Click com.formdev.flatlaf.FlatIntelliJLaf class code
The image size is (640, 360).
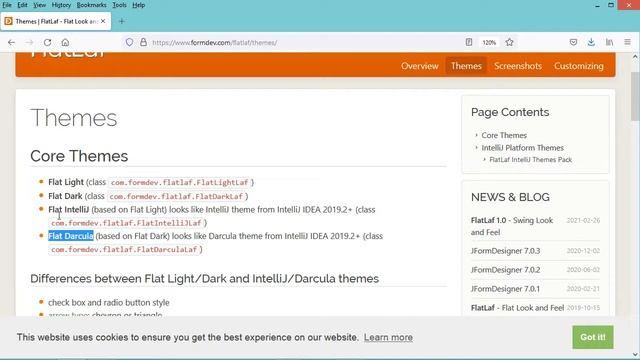126,223
